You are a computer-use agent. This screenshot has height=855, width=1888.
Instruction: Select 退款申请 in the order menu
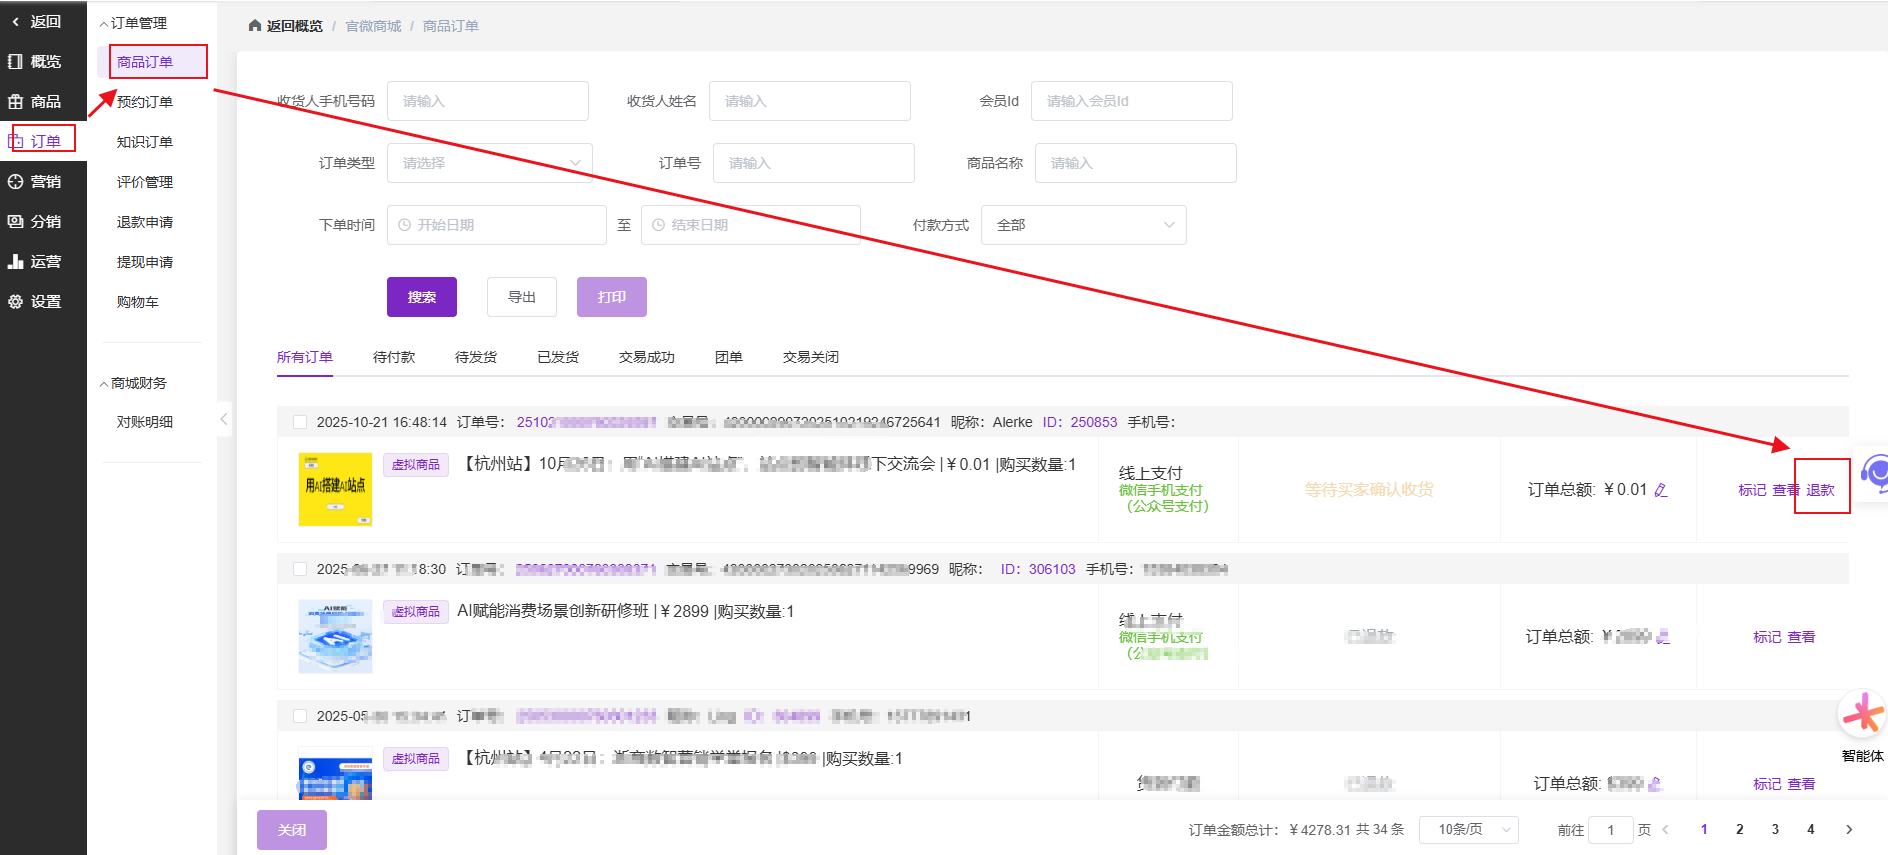click(x=145, y=222)
